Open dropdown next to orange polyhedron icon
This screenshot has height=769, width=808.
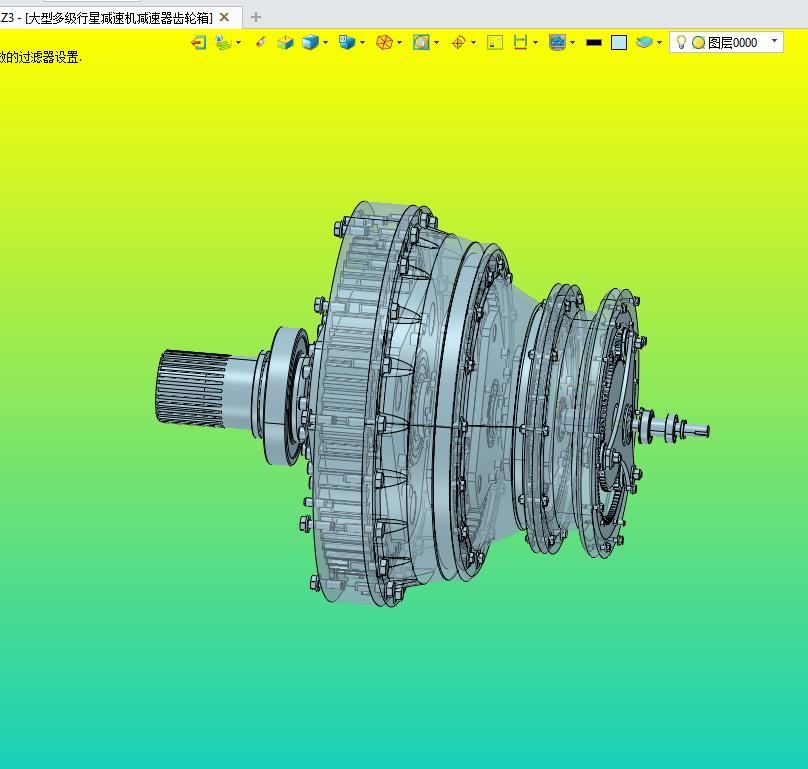400,43
